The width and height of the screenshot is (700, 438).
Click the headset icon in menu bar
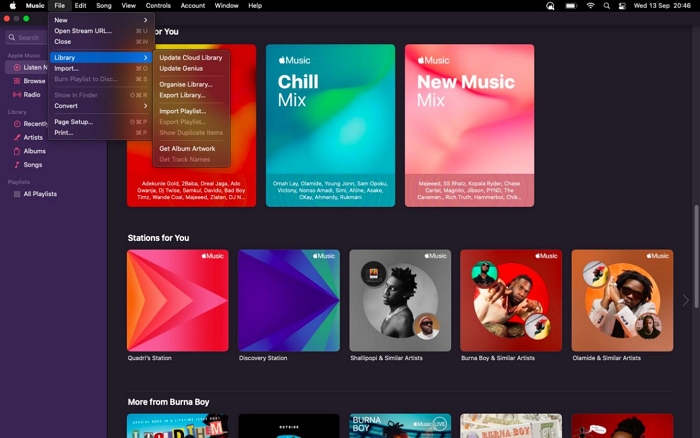pyautogui.click(x=550, y=6)
